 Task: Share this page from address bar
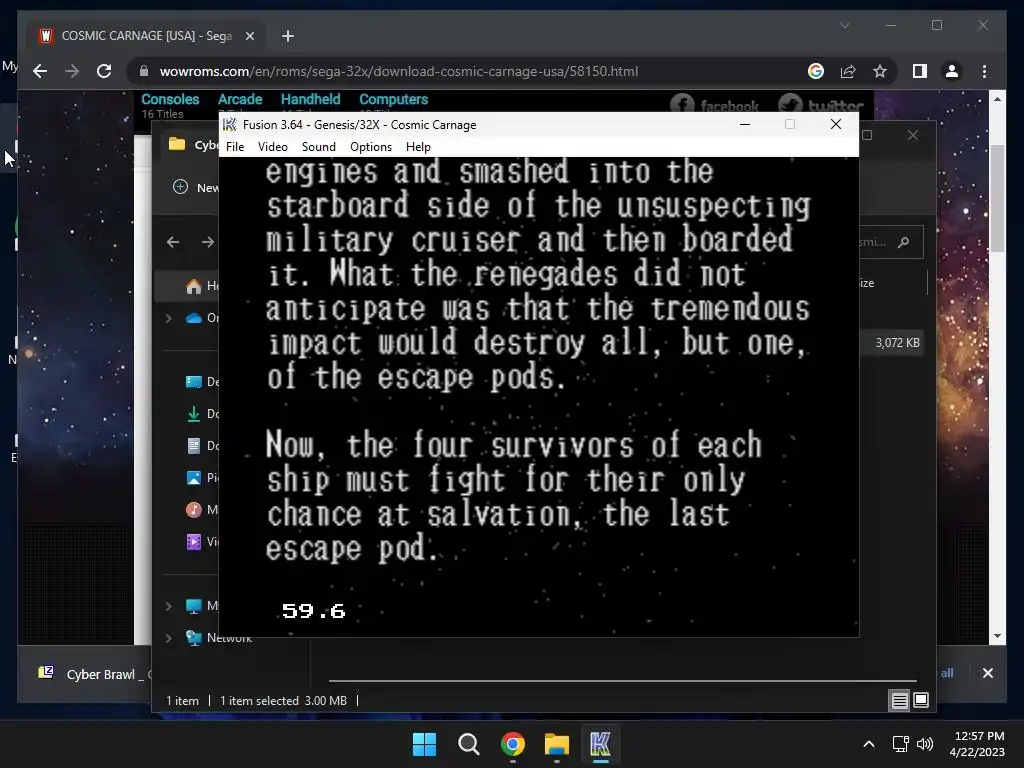tap(848, 71)
